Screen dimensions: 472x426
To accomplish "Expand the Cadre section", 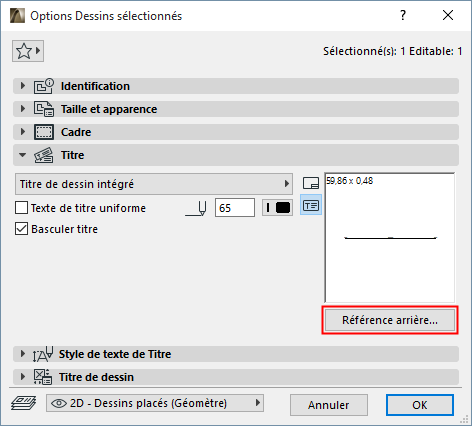I will 23,132.
